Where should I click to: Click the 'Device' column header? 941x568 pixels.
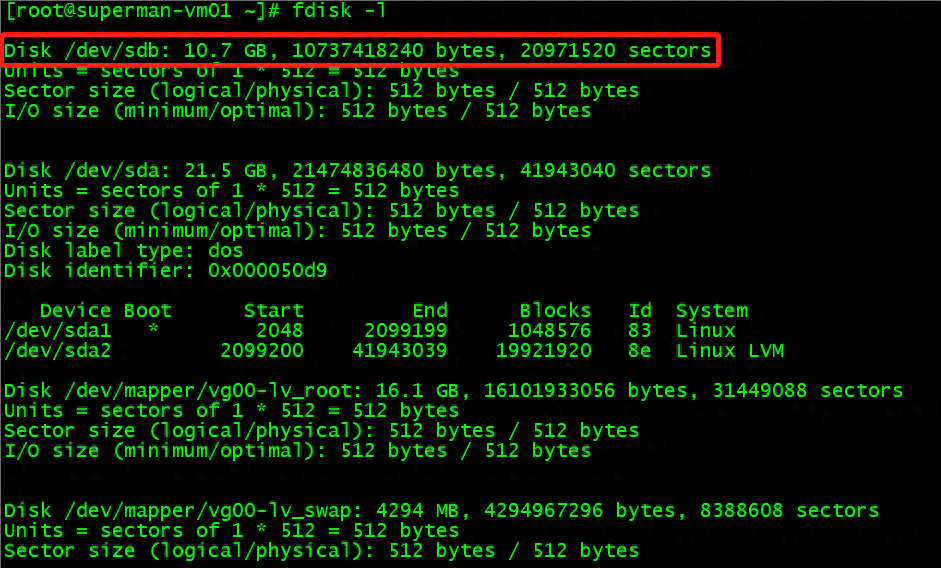76,310
